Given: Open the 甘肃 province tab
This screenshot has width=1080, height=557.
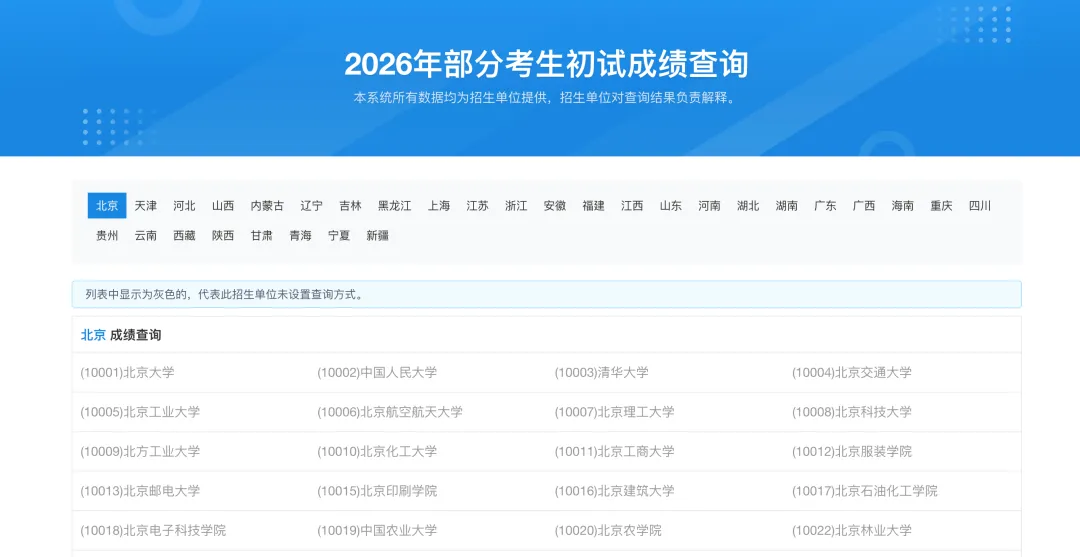Looking at the screenshot, I should [261, 235].
